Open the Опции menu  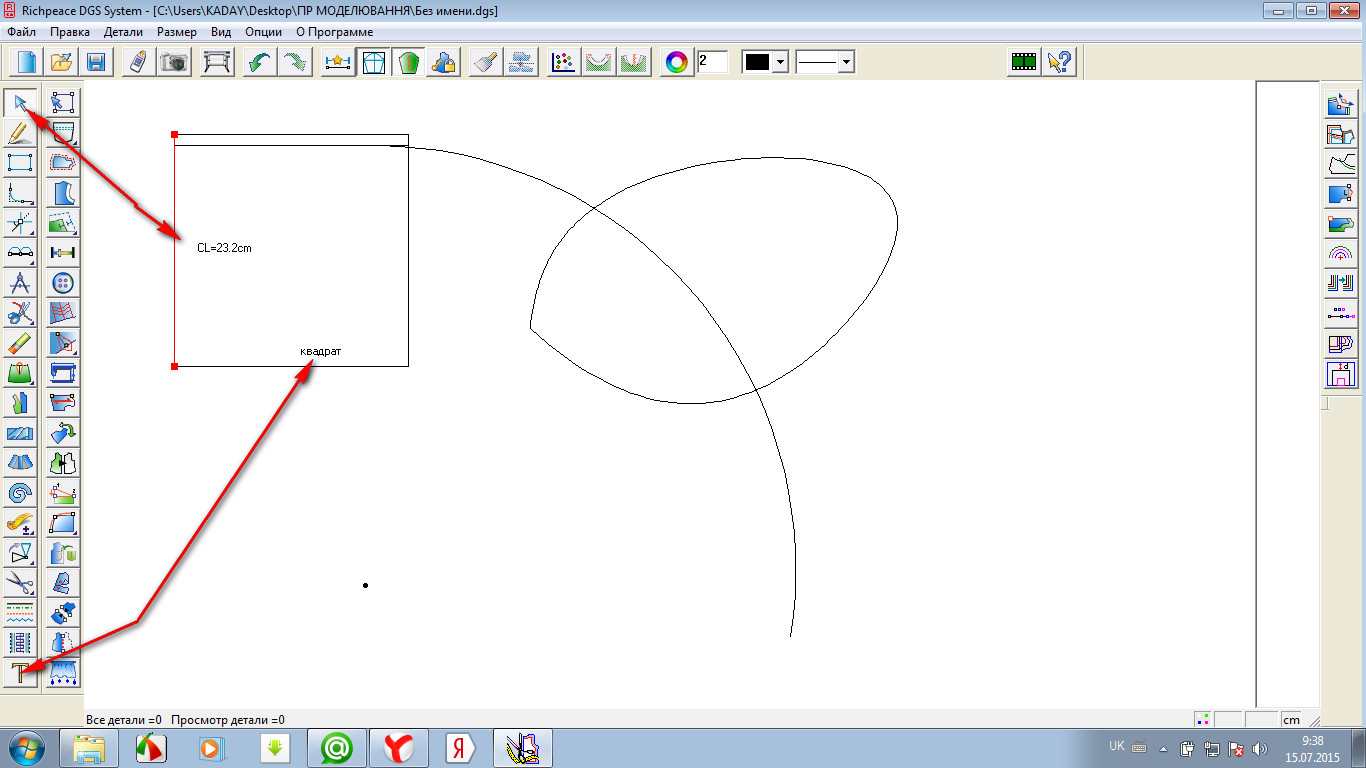(x=263, y=32)
